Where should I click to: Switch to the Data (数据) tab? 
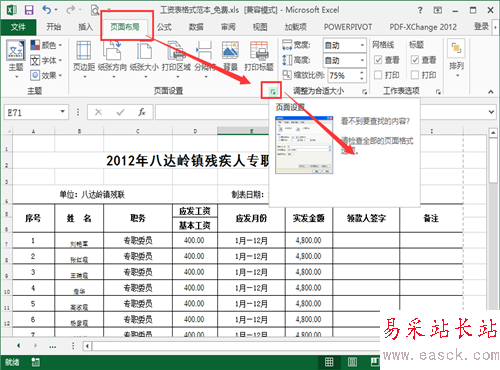[x=196, y=27]
